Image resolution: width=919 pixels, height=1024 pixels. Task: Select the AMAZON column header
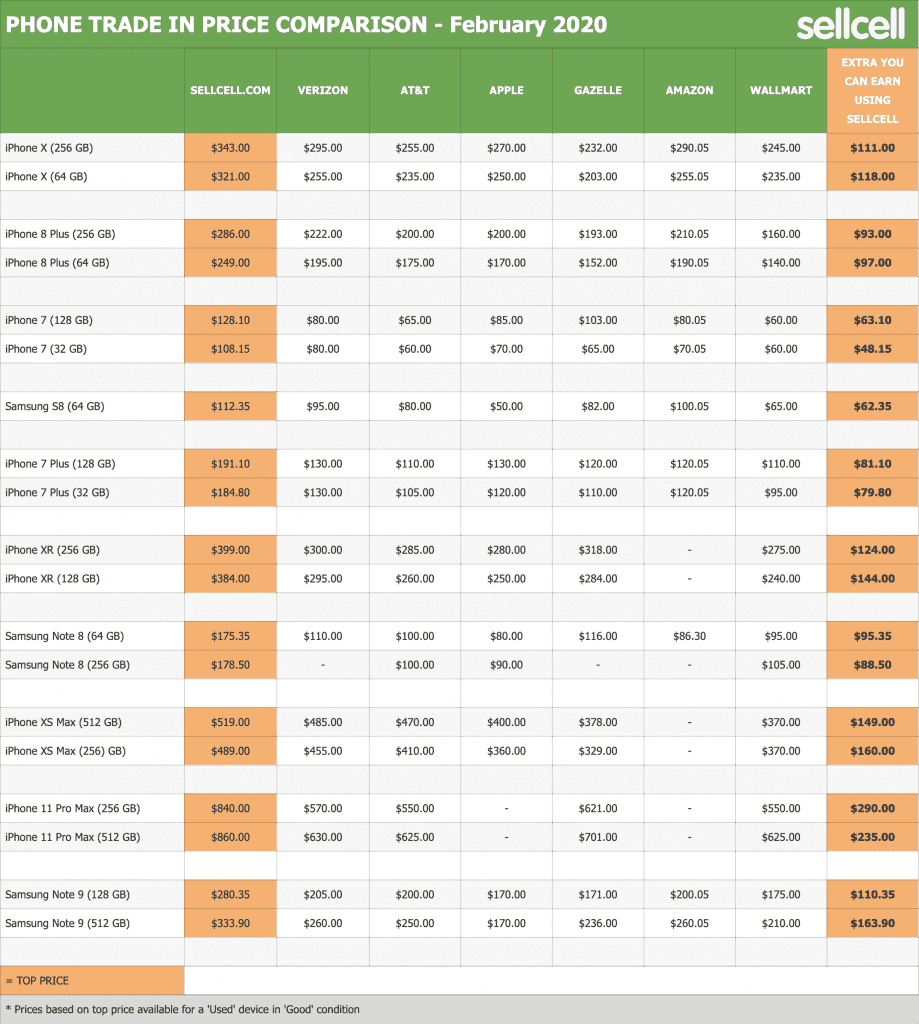pyautogui.click(x=689, y=90)
